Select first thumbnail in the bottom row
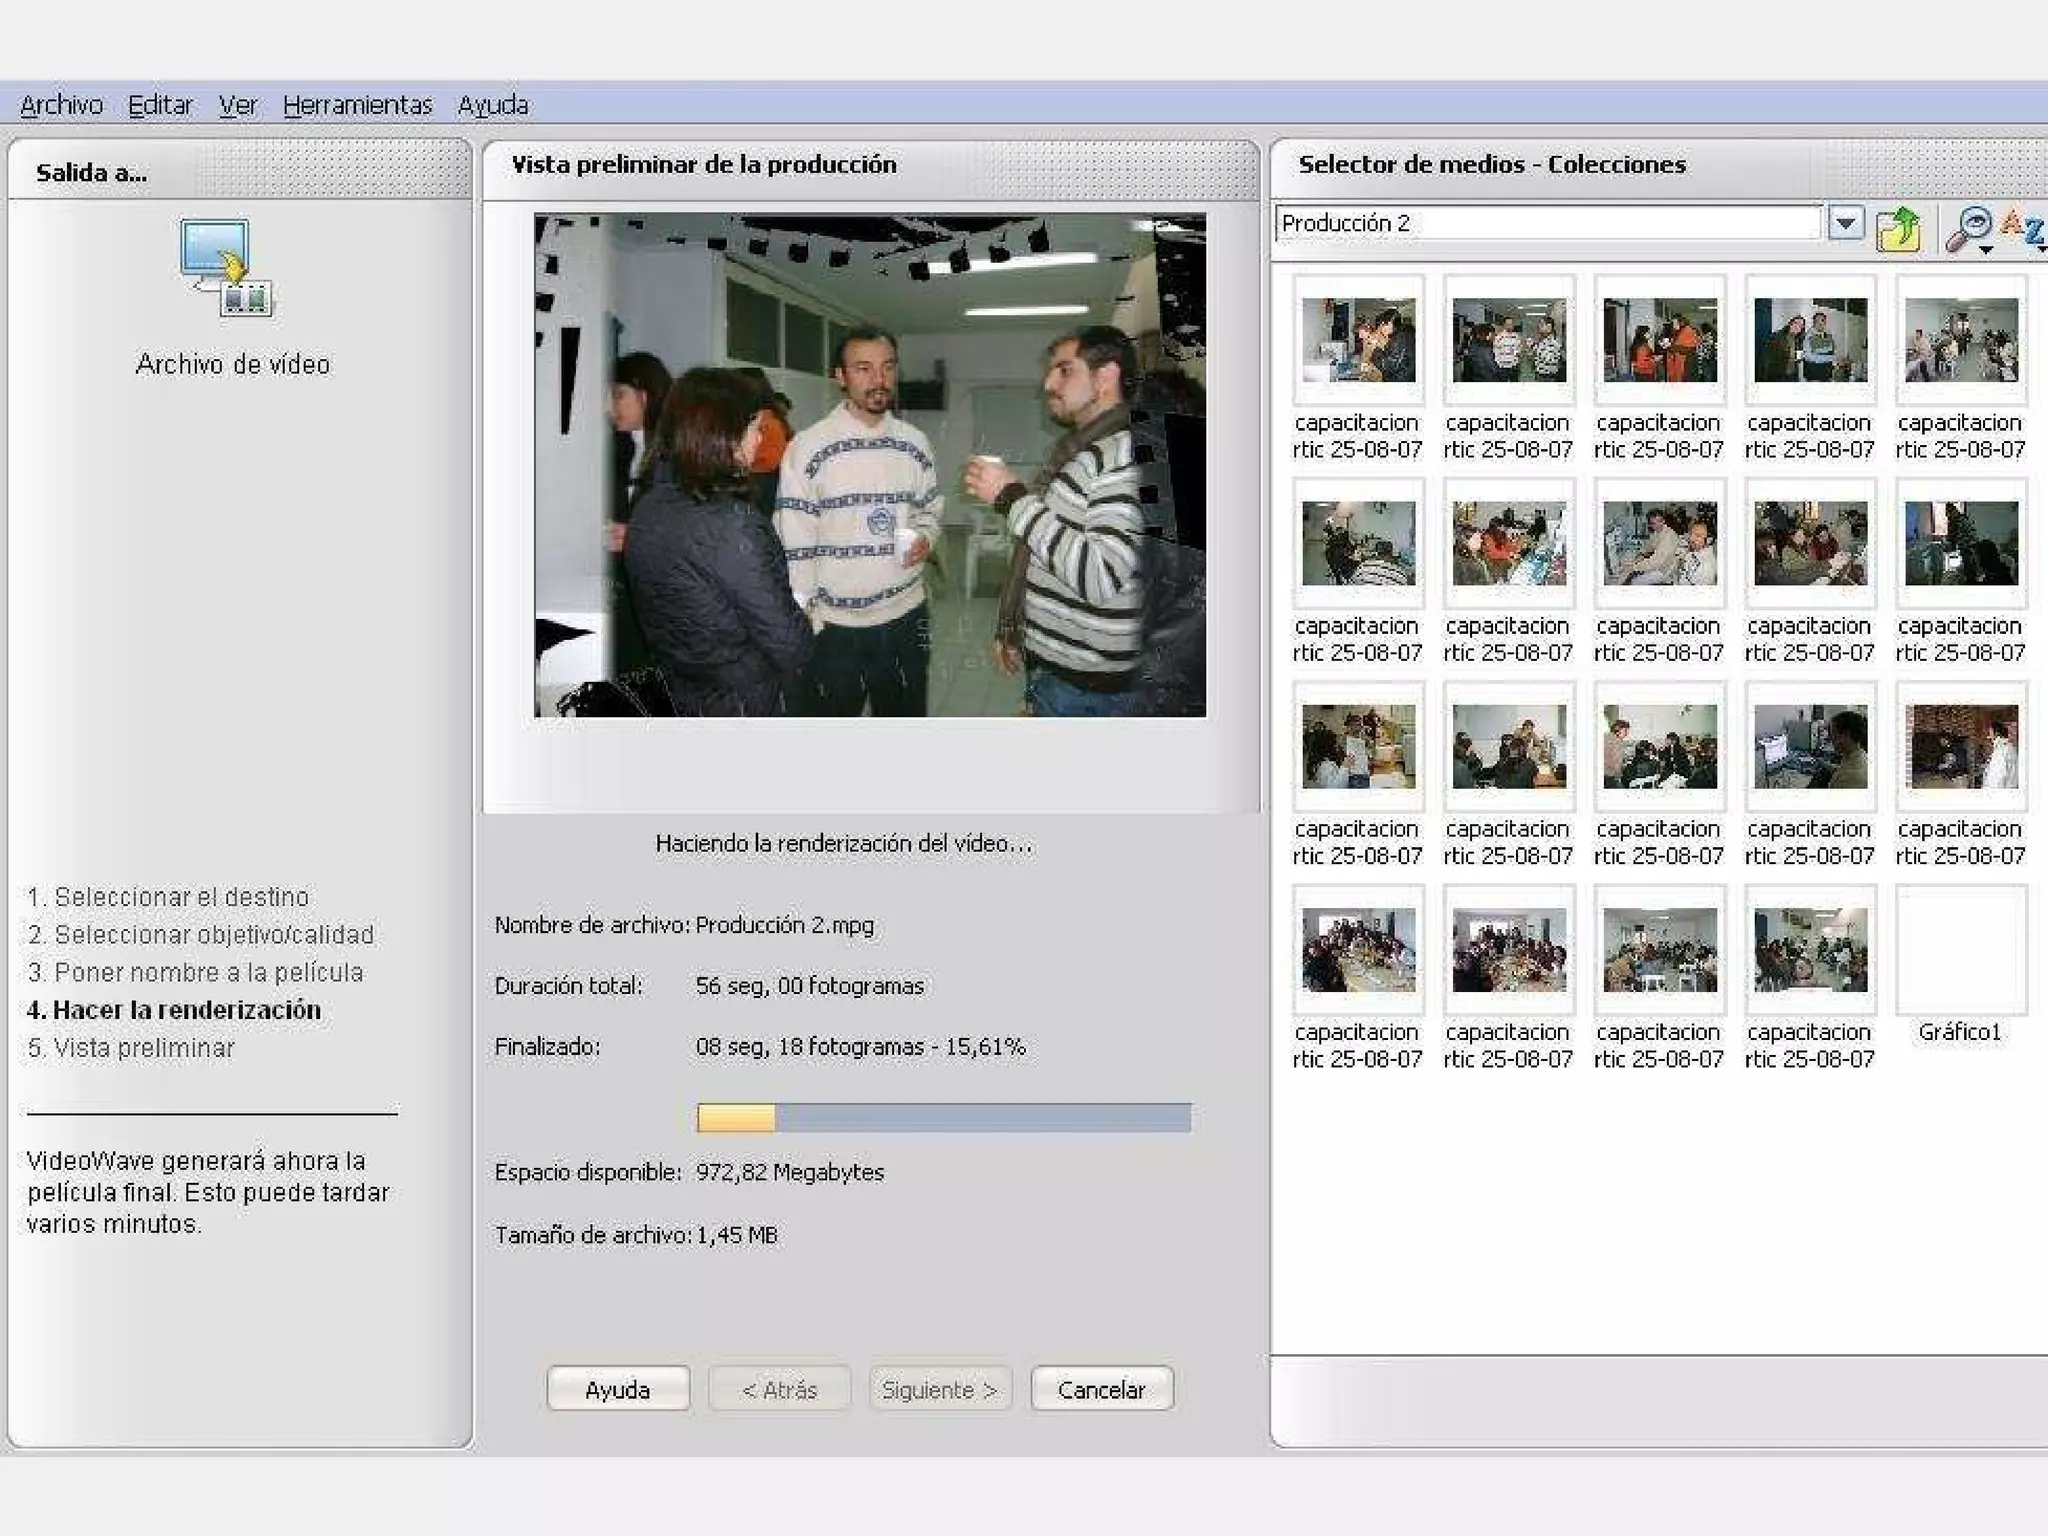The height and width of the screenshot is (1536, 2048). tap(1358, 950)
